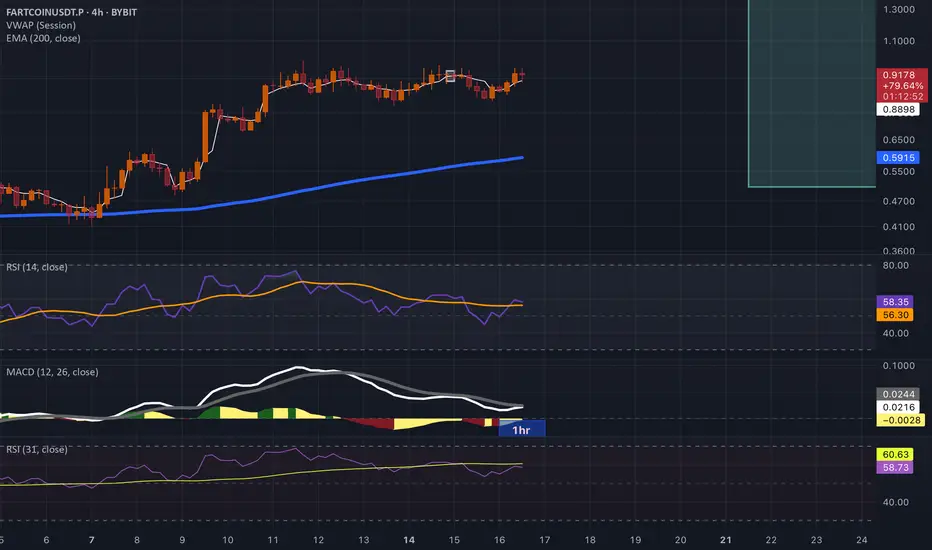Click date 17 on the time axis
This screenshot has width=932, height=550.
544,540
